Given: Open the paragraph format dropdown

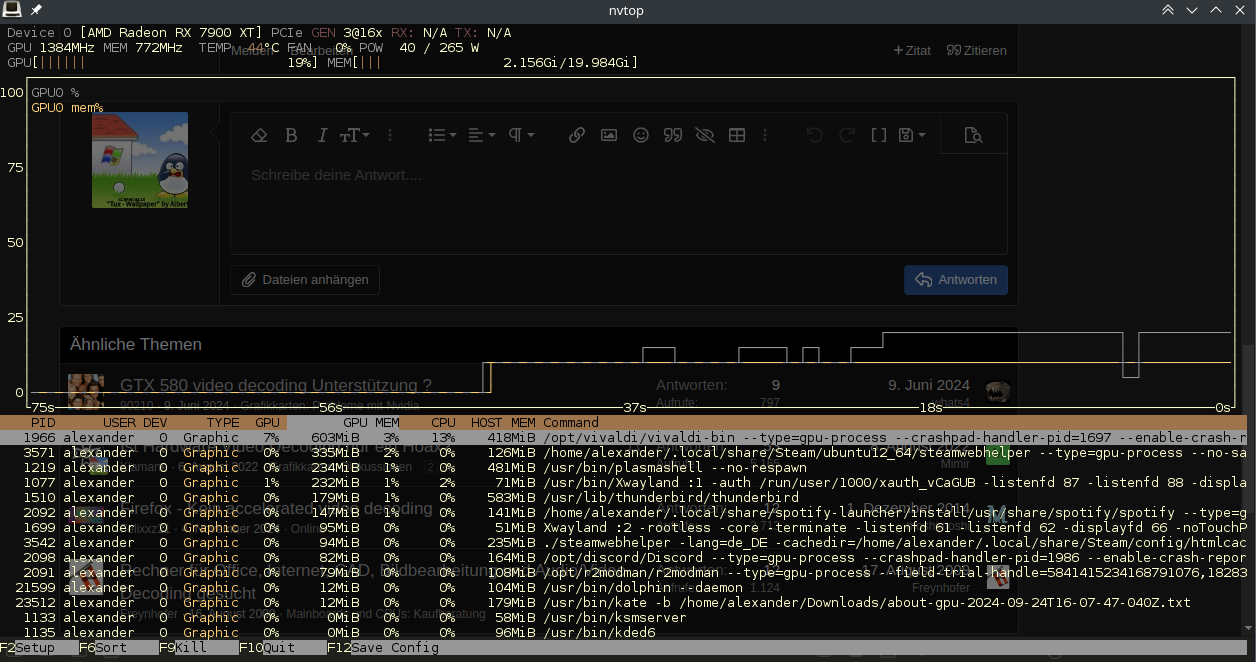Looking at the screenshot, I should point(521,135).
